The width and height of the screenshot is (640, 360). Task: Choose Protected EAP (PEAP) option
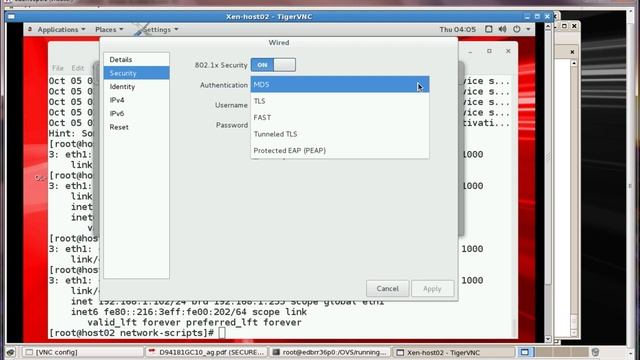340,150
